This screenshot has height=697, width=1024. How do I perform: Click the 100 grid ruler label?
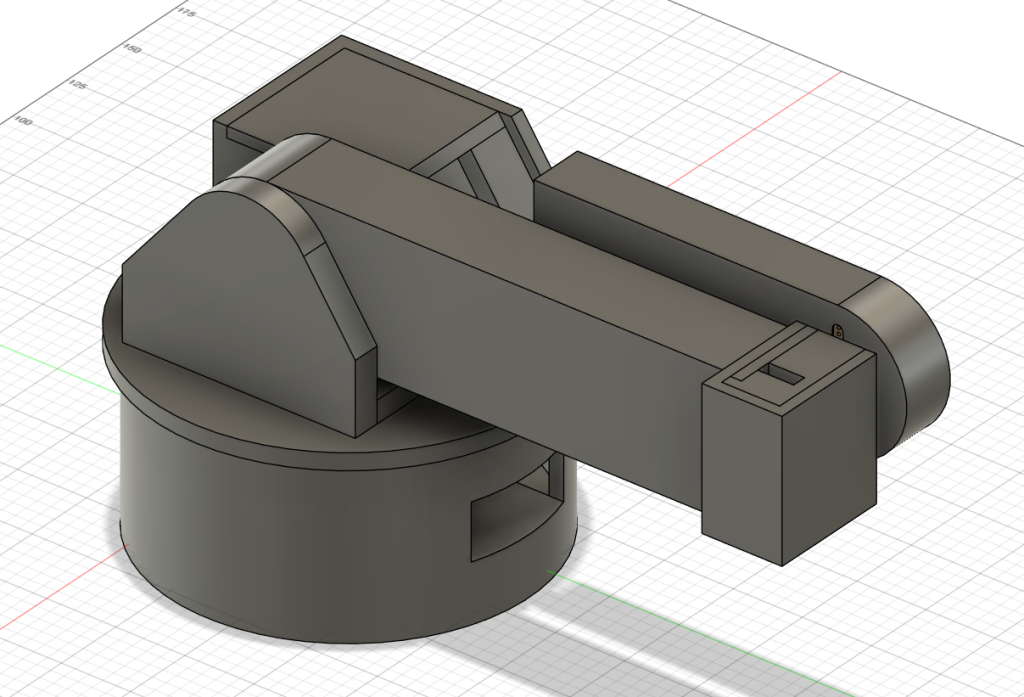[x=24, y=121]
